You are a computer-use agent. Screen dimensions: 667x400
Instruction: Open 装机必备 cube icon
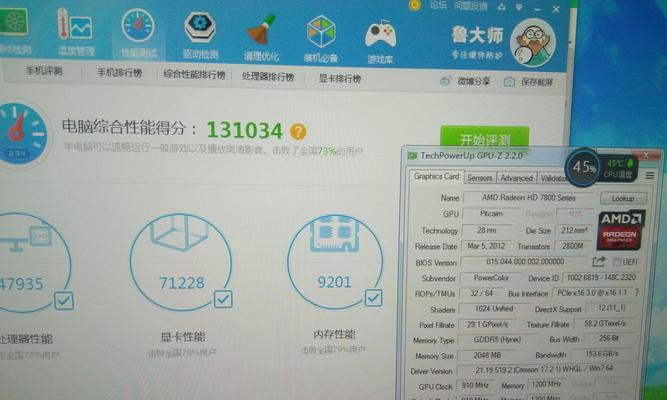[321, 31]
